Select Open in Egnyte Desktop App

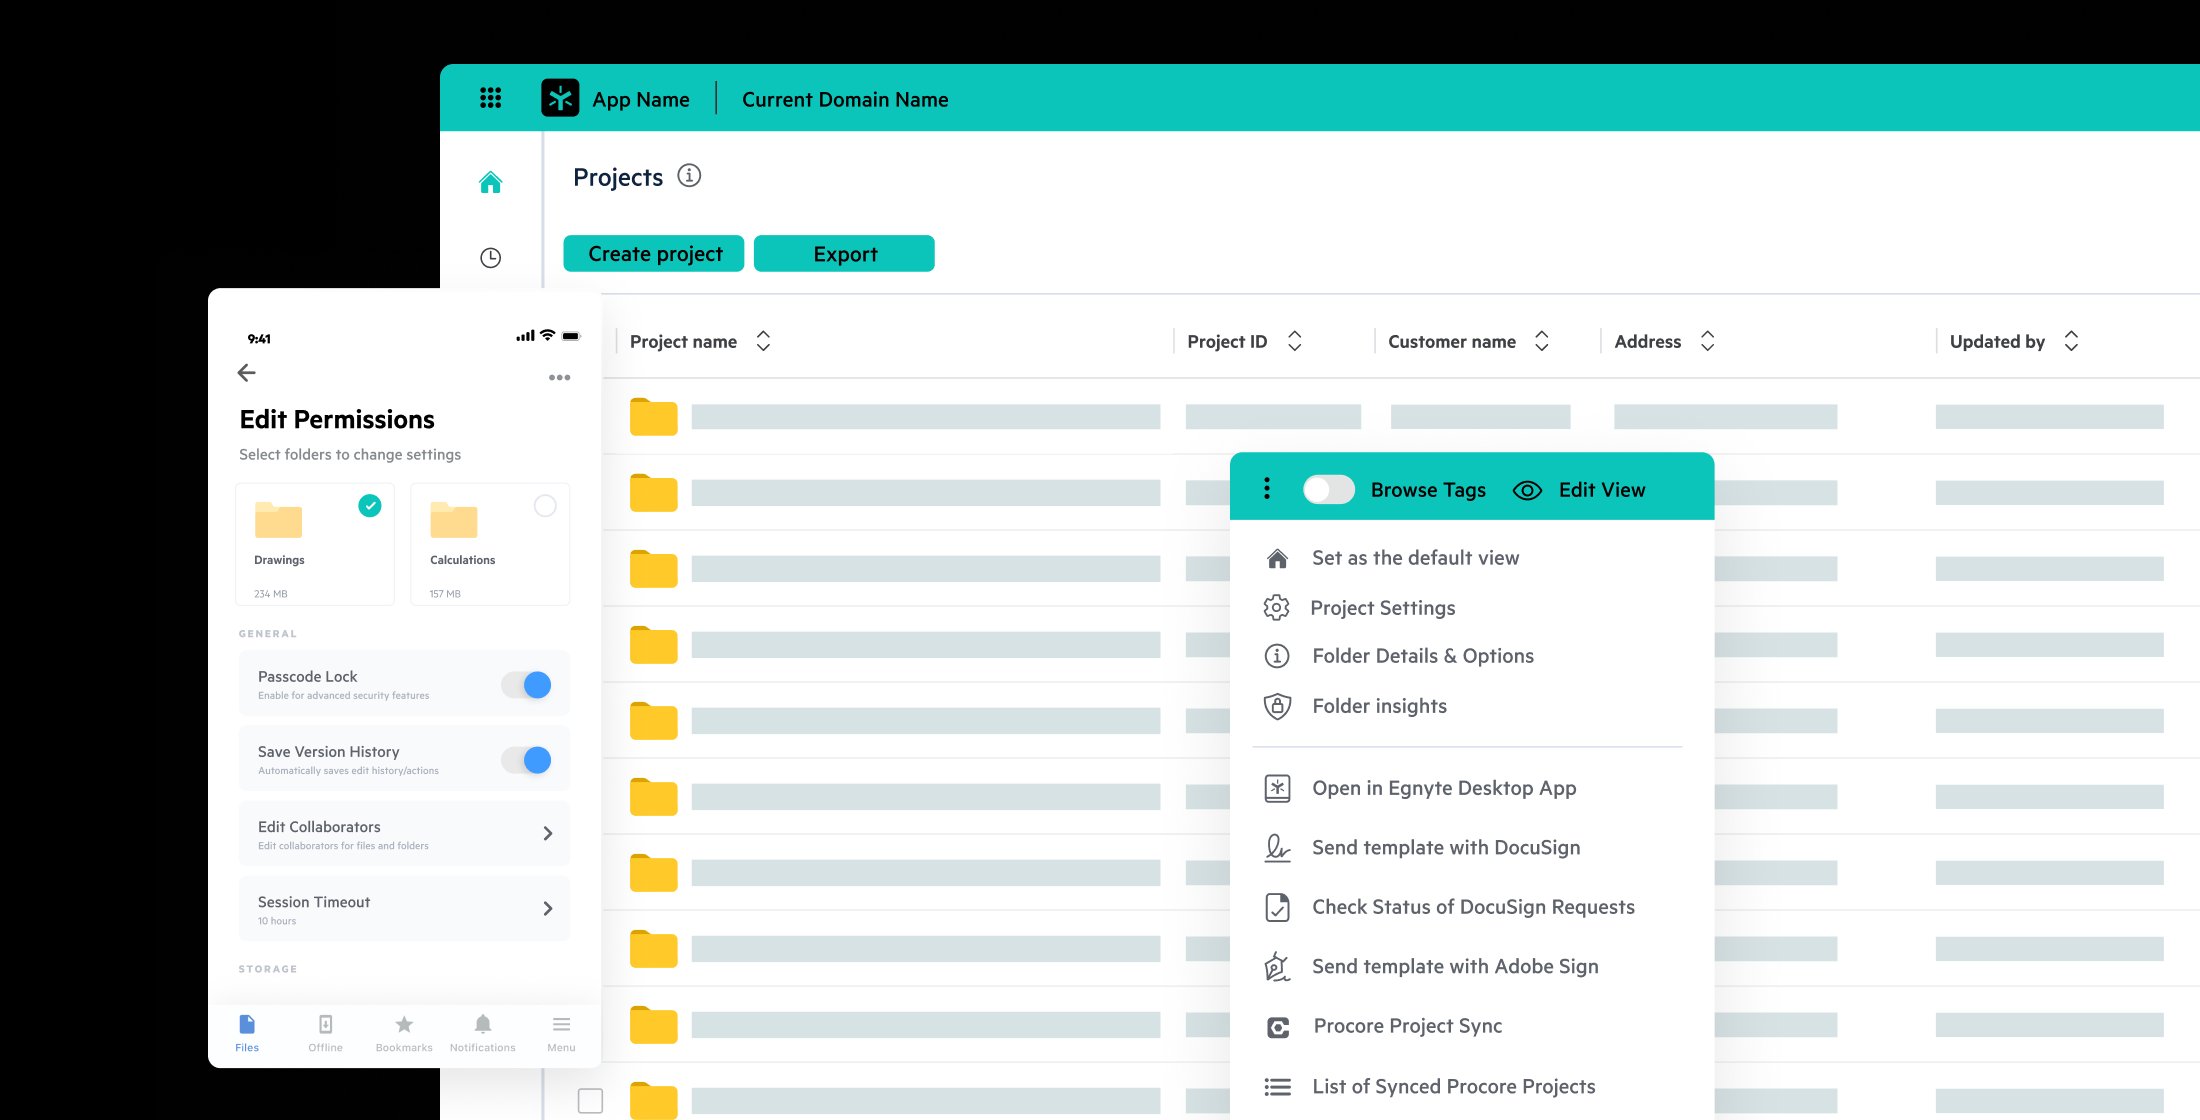click(x=1444, y=788)
